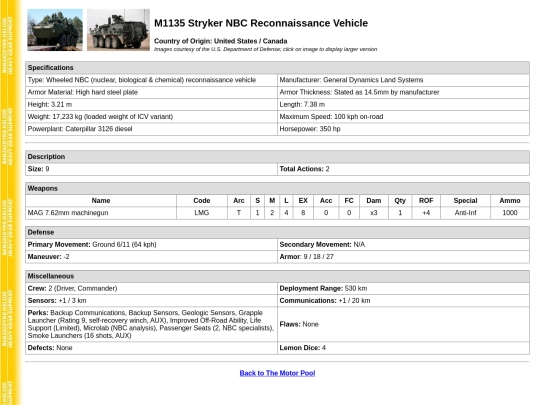The image size is (540, 405).
Task: Click the Anti-Inf special cell
Action: (465, 213)
